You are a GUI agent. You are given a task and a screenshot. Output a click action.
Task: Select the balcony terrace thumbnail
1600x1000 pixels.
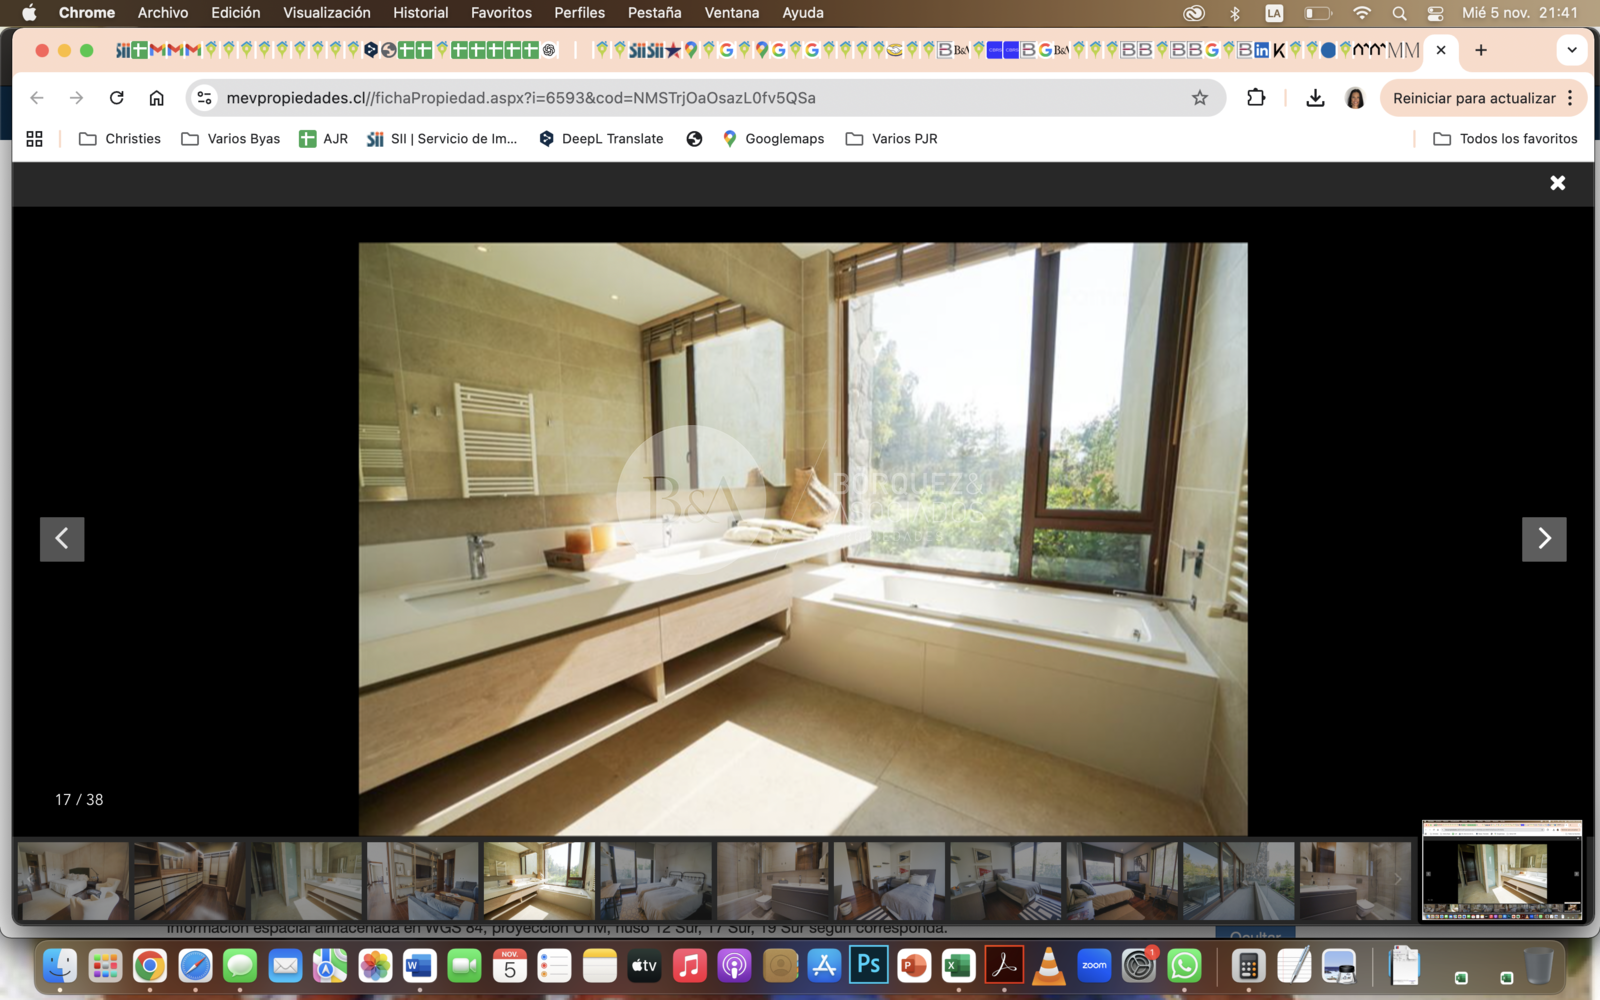(x=1238, y=880)
